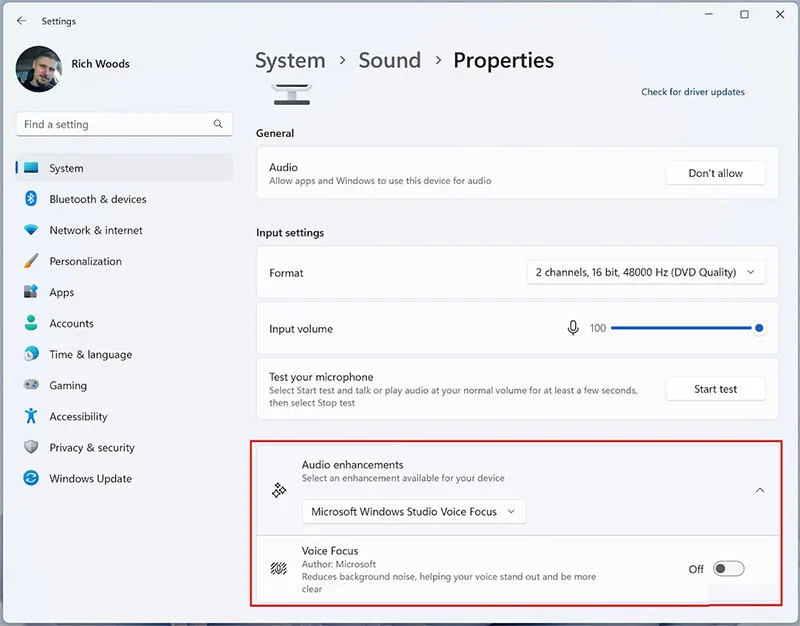Click the Start test button

coord(715,389)
